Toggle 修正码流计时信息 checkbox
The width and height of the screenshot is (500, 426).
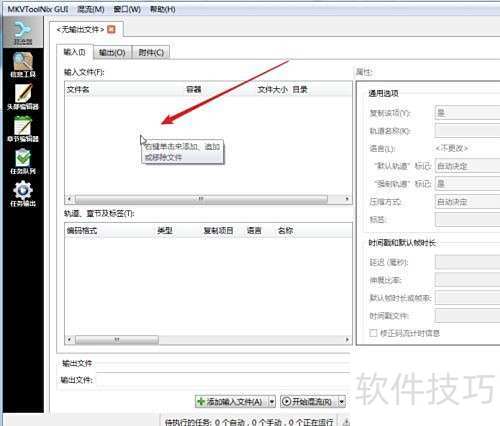(373, 333)
